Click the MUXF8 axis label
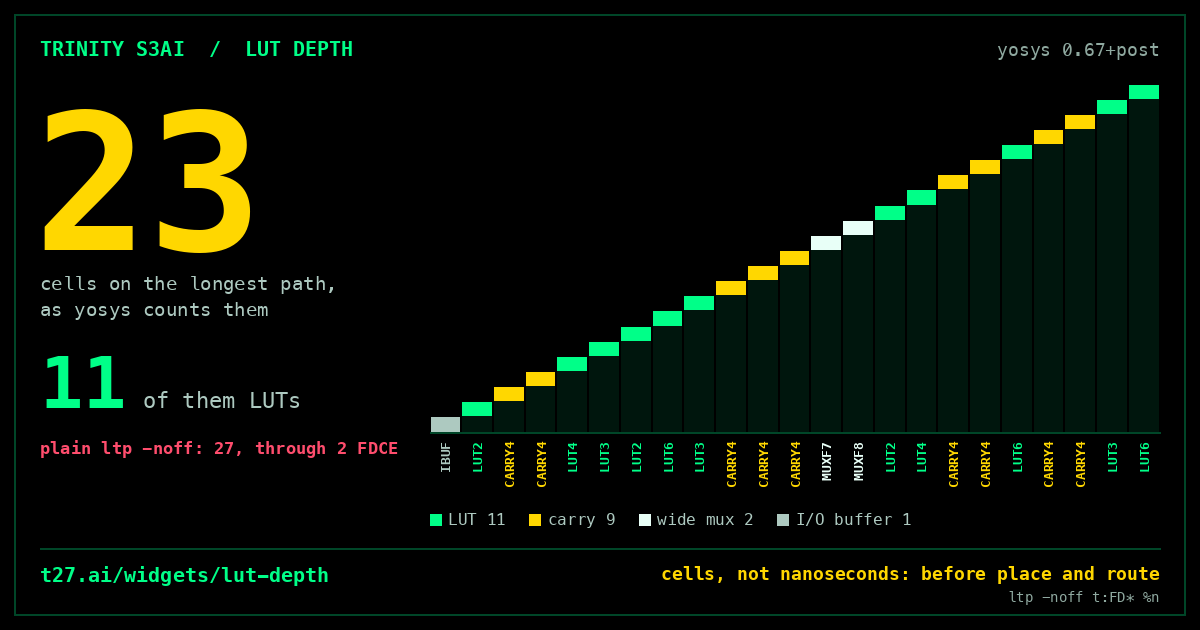 [859, 461]
